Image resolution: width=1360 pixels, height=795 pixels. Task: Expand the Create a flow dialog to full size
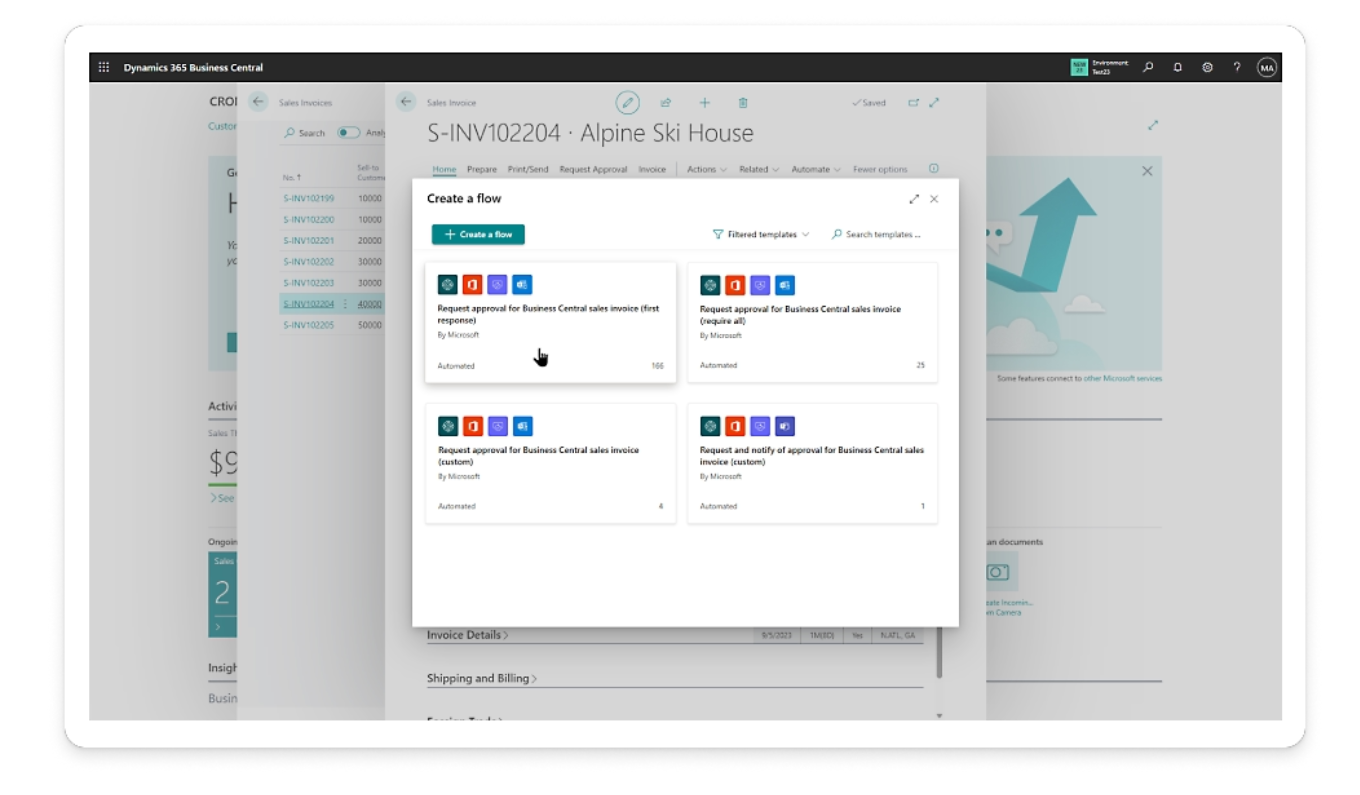click(x=914, y=199)
